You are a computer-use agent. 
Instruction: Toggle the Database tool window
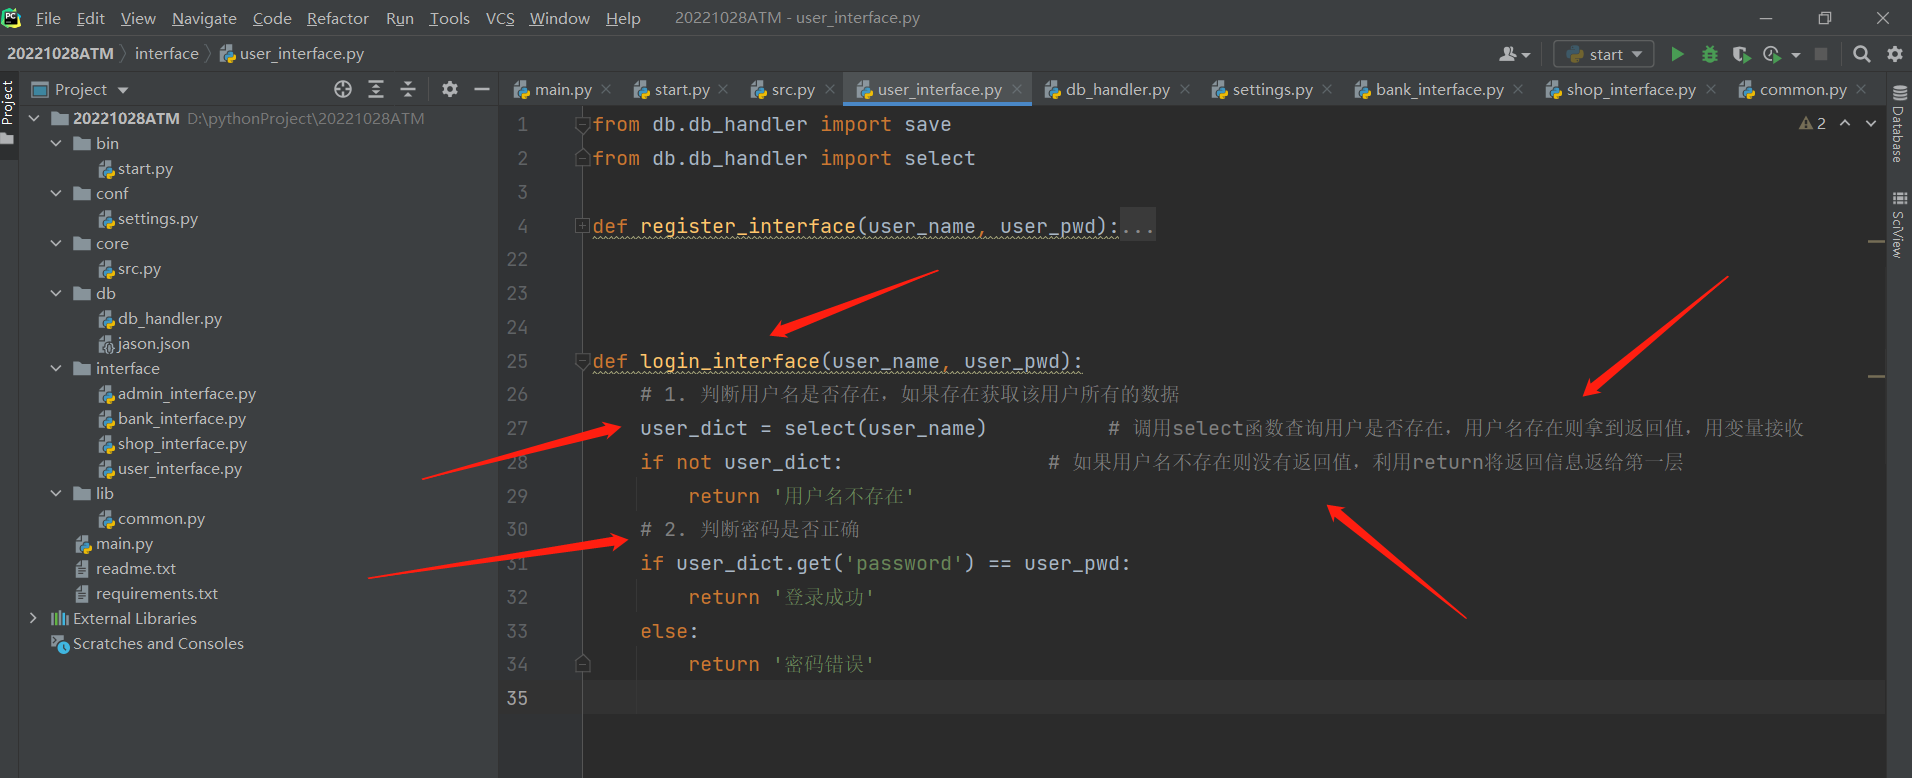1898,124
